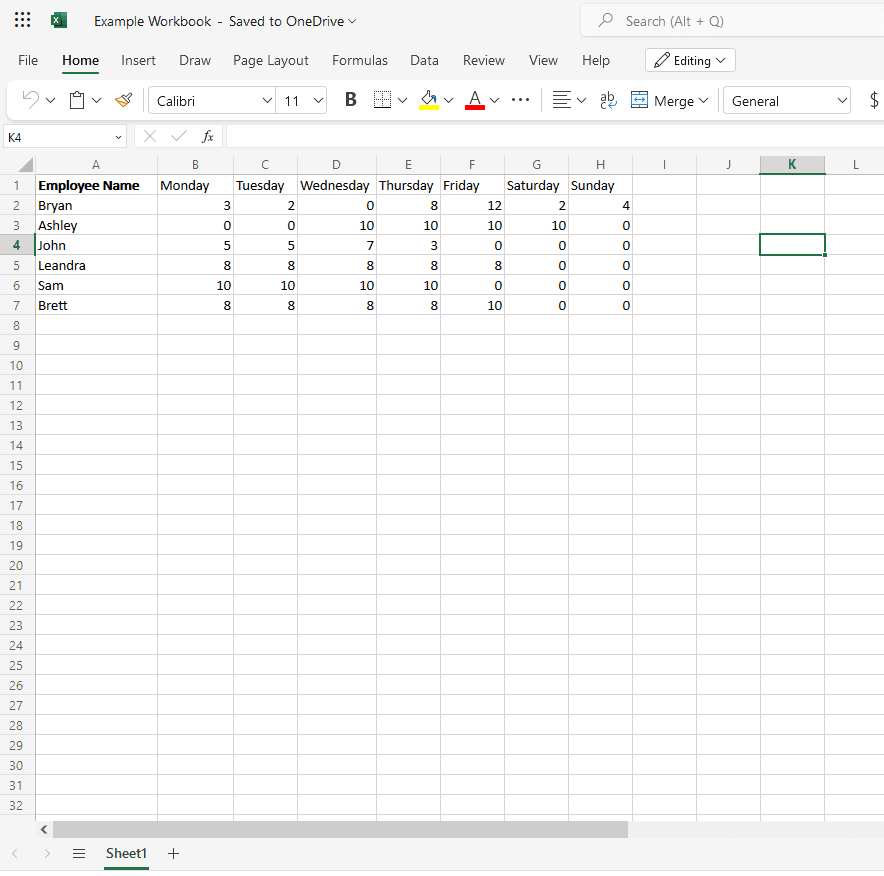Screen dimensions: 884x876
Task: Expand the Number Format General dropdown
Action: pos(787,100)
